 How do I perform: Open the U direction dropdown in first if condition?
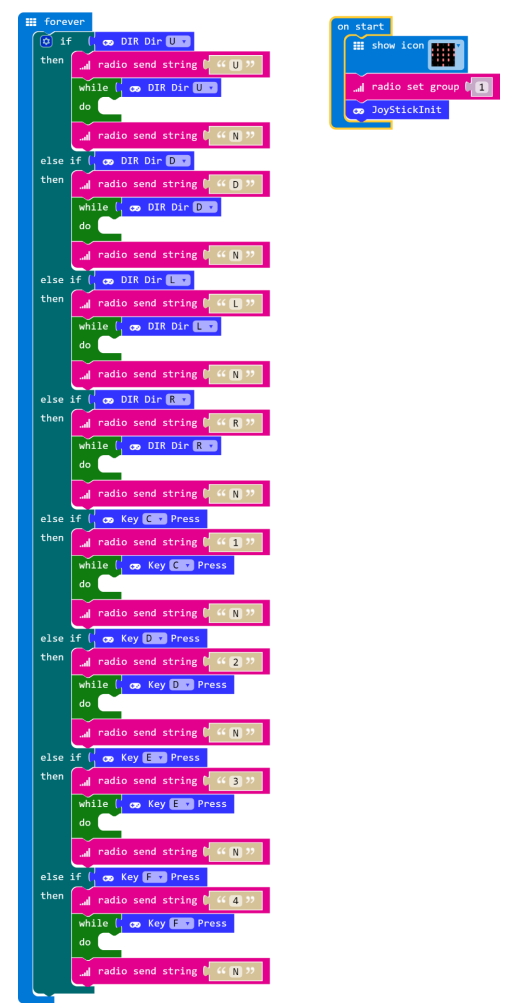tap(178, 42)
